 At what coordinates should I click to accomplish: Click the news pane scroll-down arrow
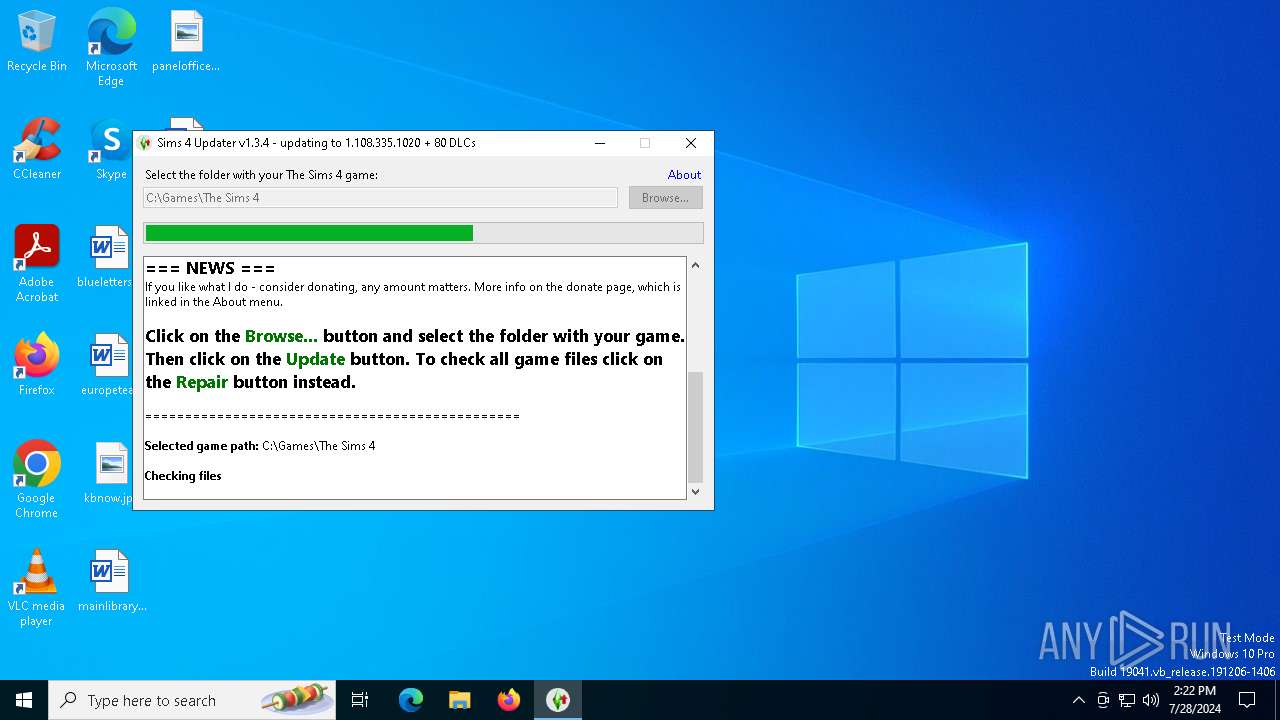point(695,491)
